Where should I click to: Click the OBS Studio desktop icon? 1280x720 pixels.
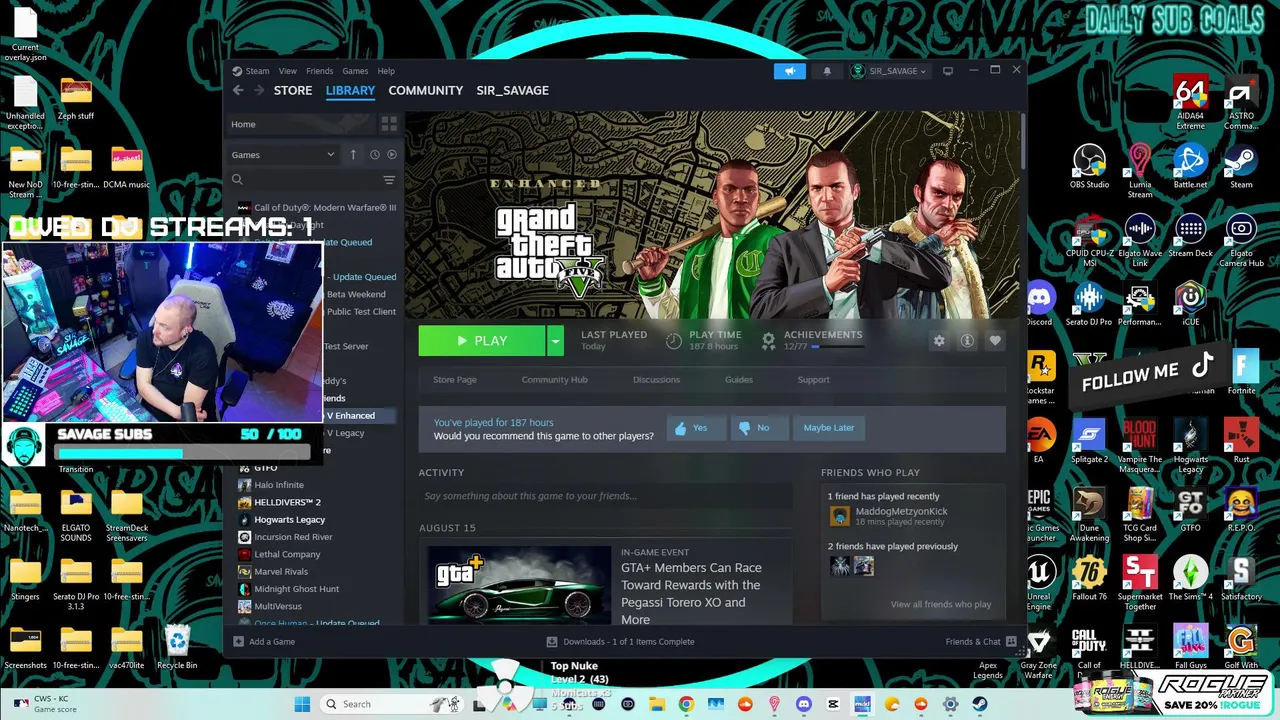1089,167
